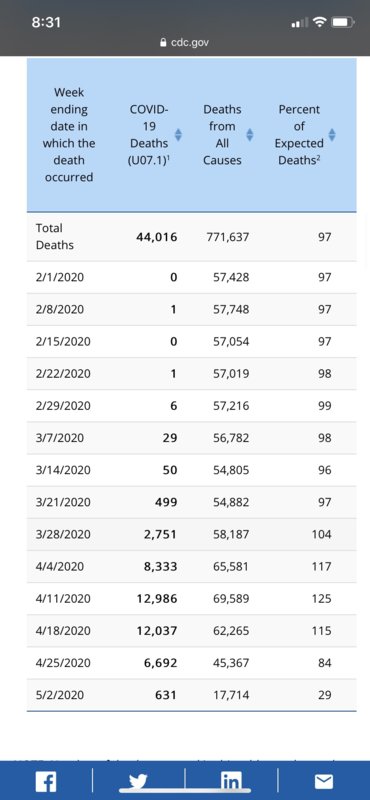Tap the battery status icon
This screenshot has height=800, width=370.
342,23
